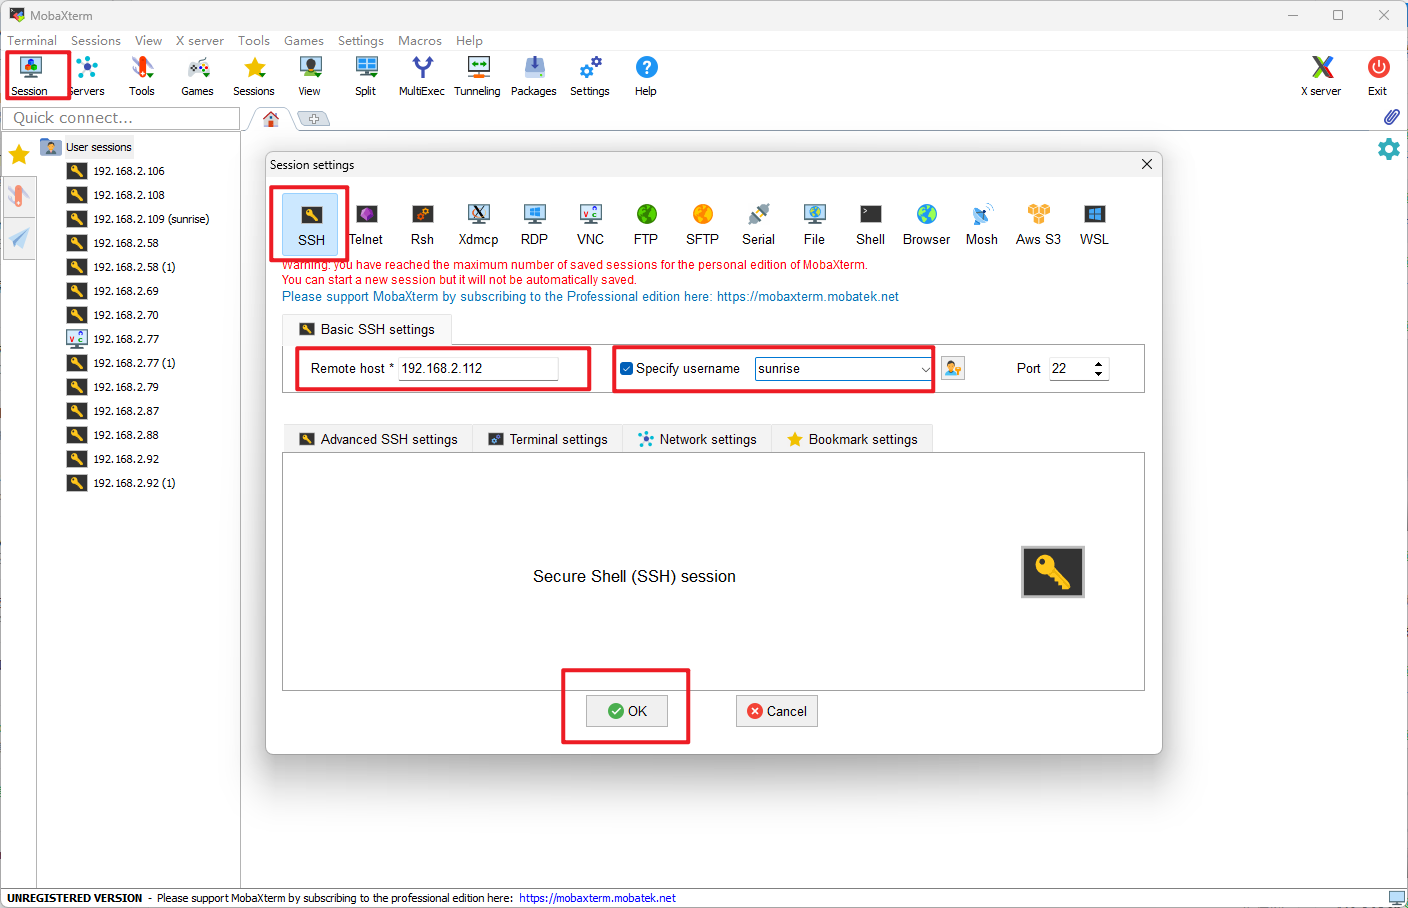Open the Tunneling toolbar icon
Screen dimensions: 1408x908
tap(478, 76)
